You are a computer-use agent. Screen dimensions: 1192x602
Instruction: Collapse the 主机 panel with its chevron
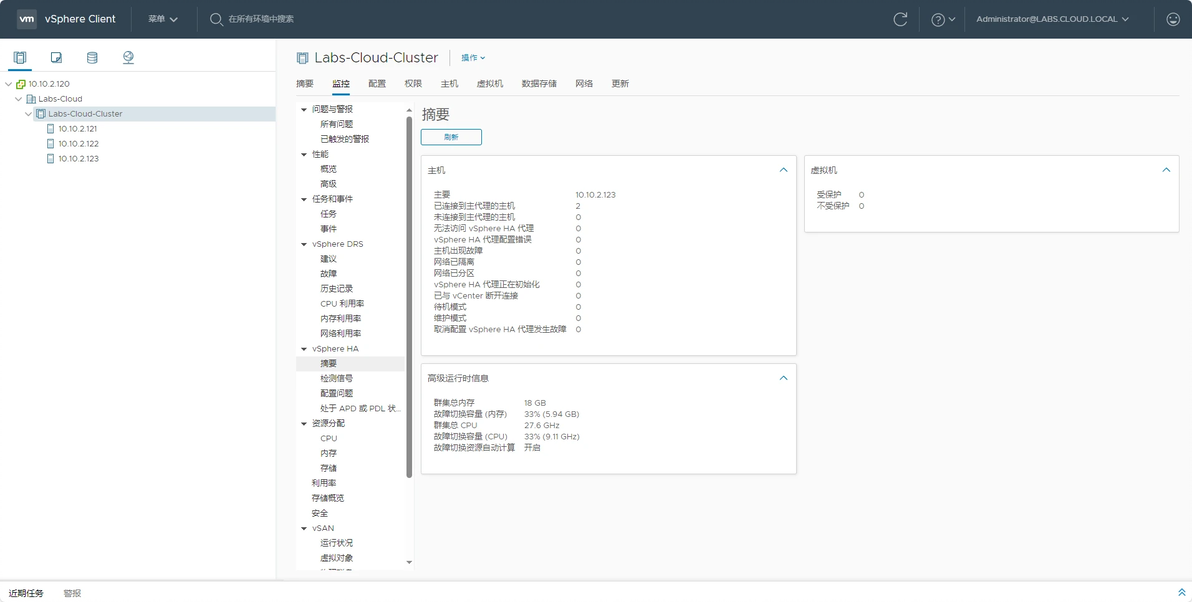[x=784, y=170]
